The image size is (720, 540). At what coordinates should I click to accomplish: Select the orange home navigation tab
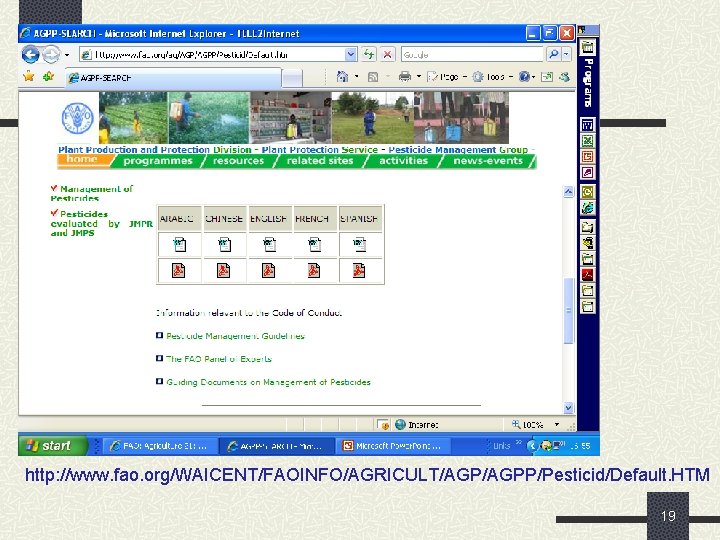point(83,160)
